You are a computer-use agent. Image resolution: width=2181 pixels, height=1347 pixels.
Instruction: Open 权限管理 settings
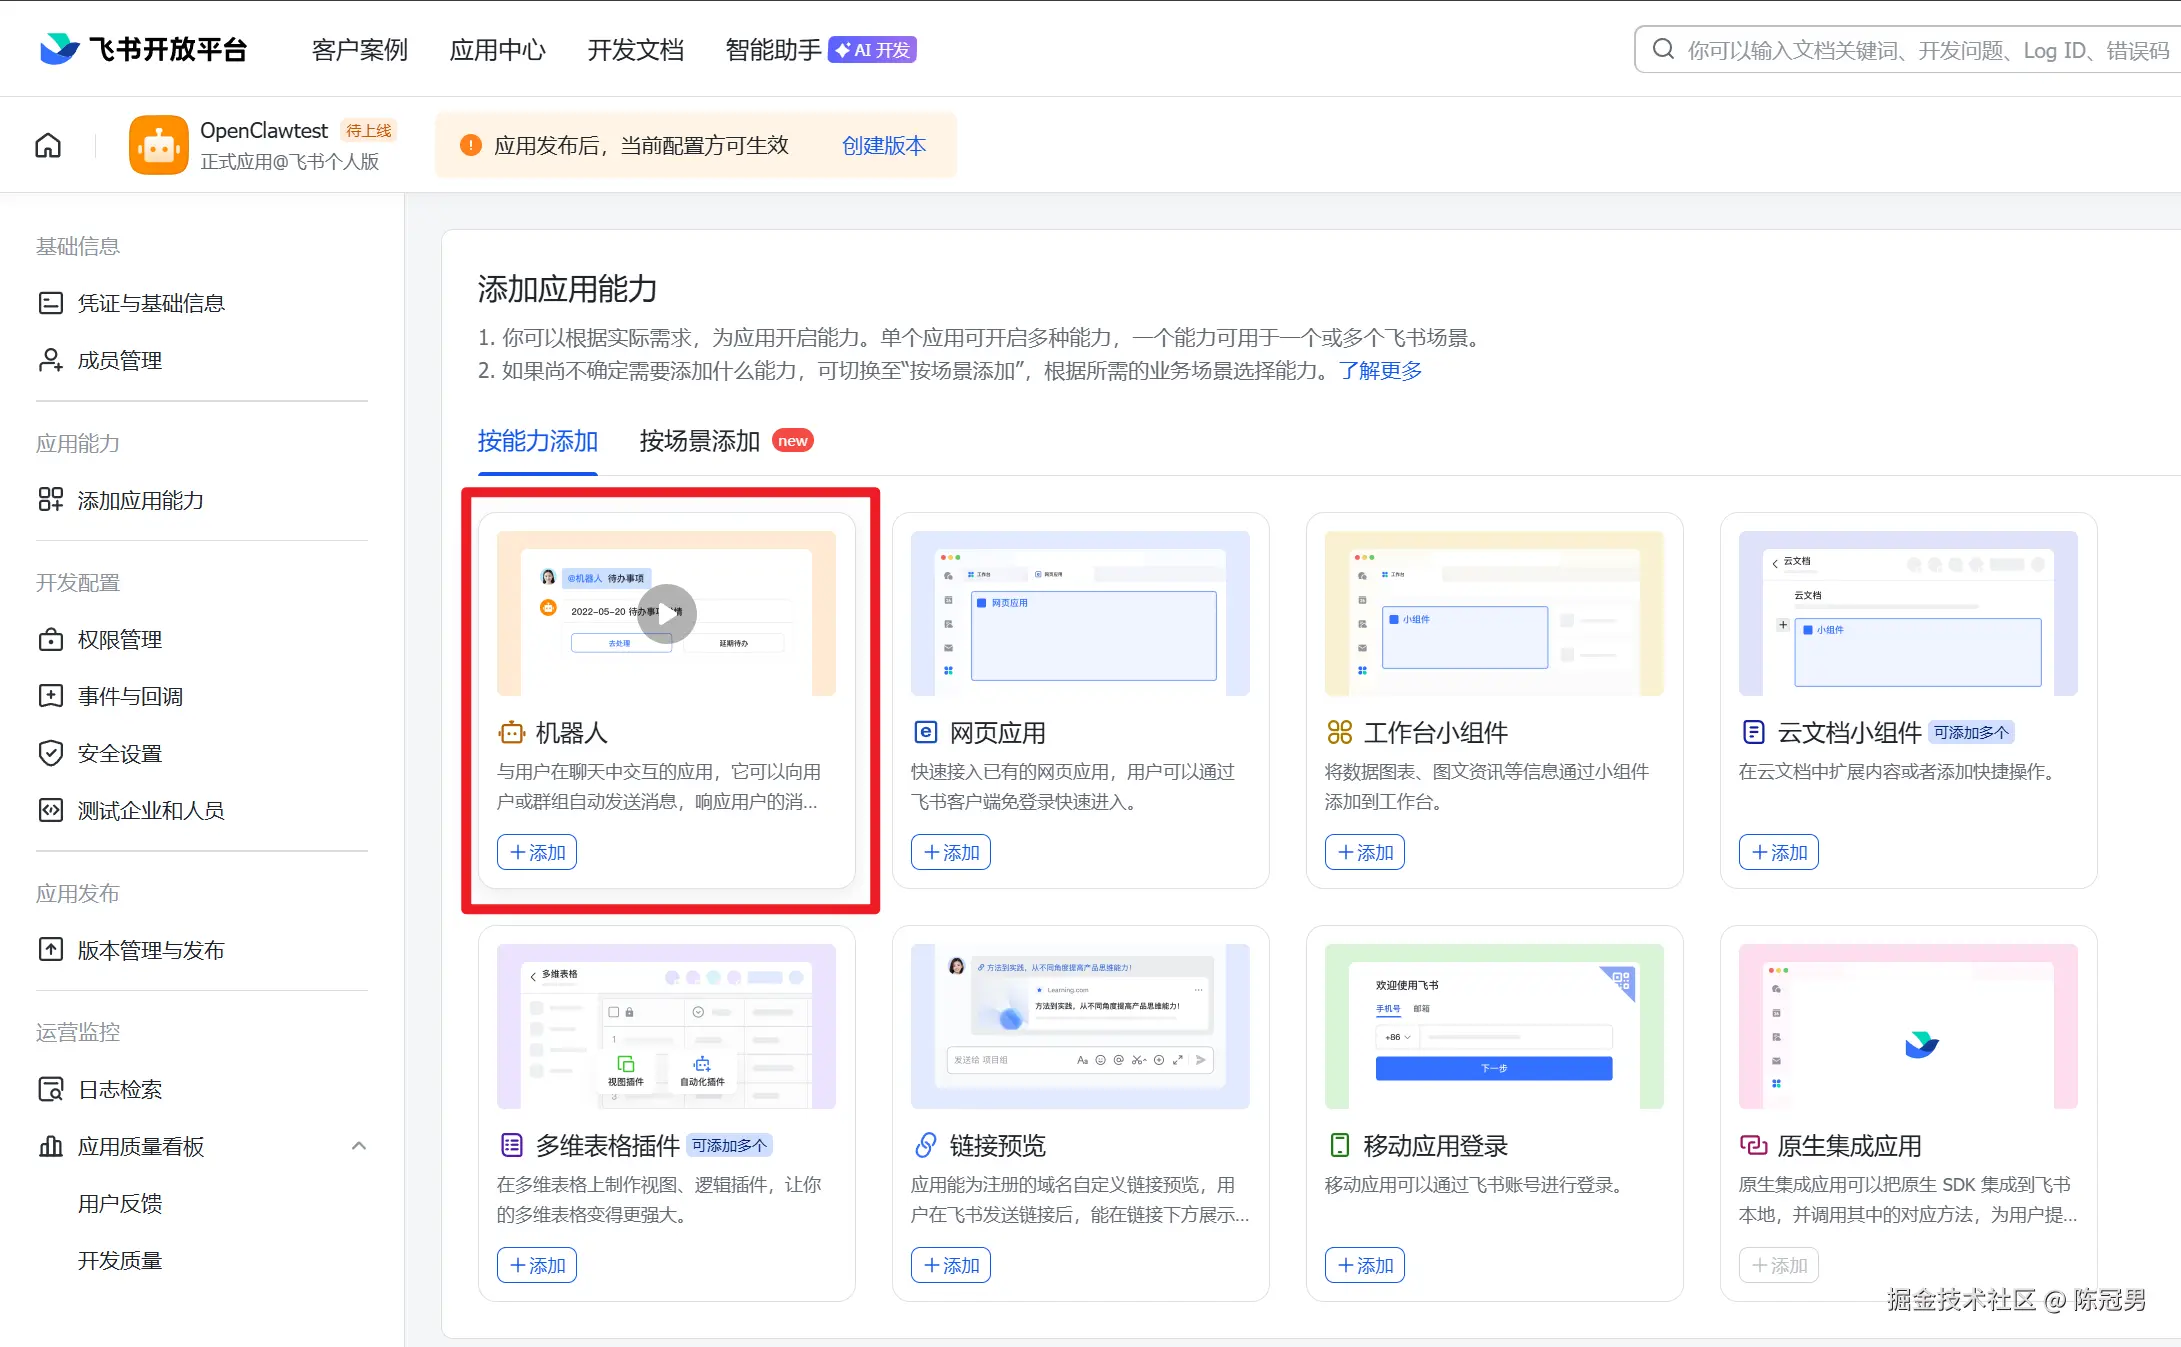(x=119, y=640)
